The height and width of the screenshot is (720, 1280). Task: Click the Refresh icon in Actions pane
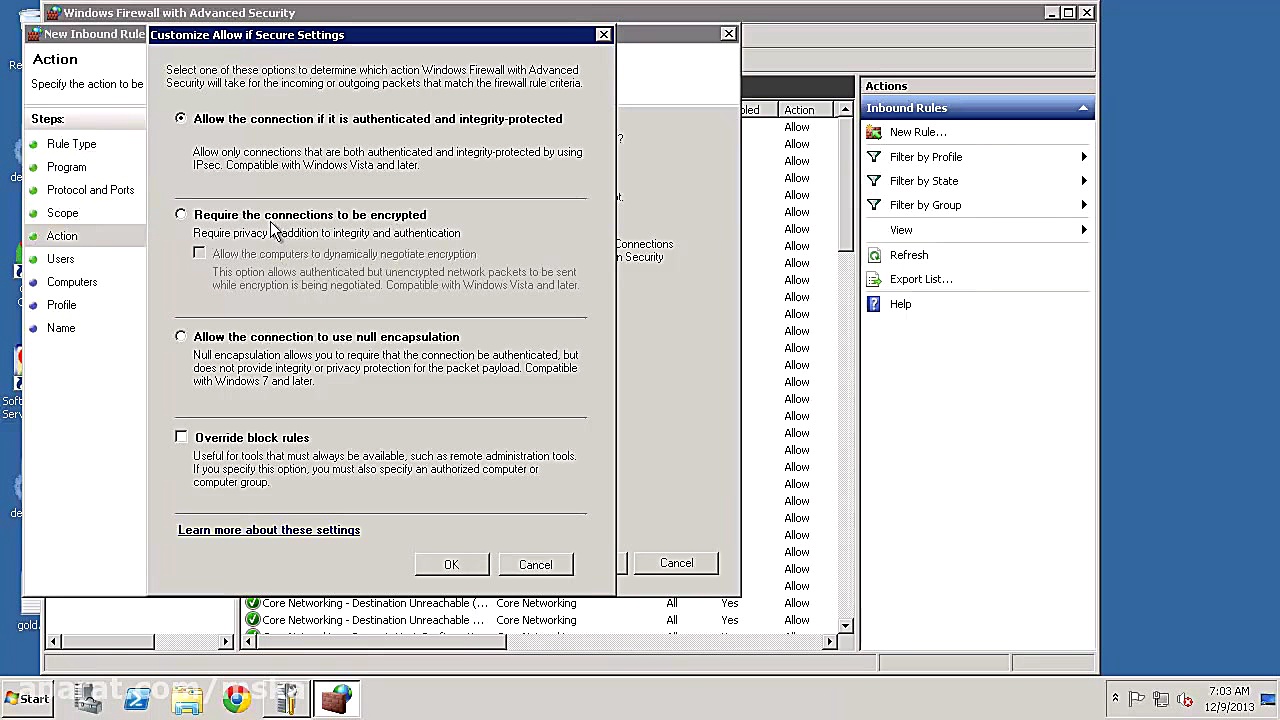[874, 255]
